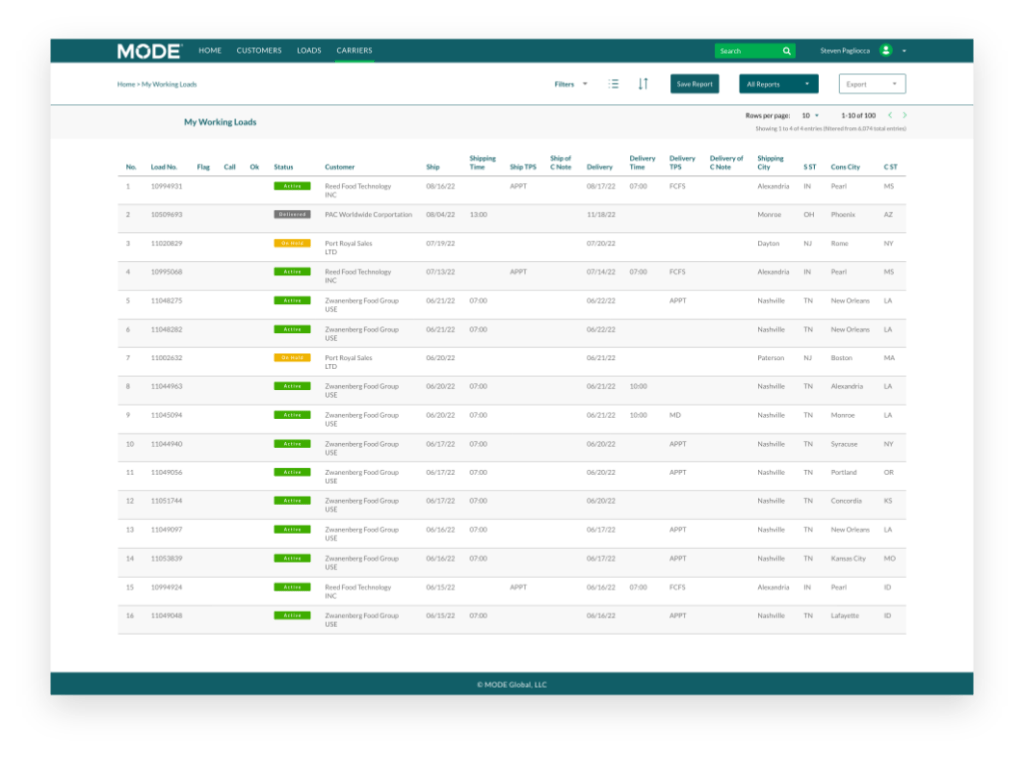The image size is (1024, 757).
Task: Sort by Flag column header
Action: [203, 167]
